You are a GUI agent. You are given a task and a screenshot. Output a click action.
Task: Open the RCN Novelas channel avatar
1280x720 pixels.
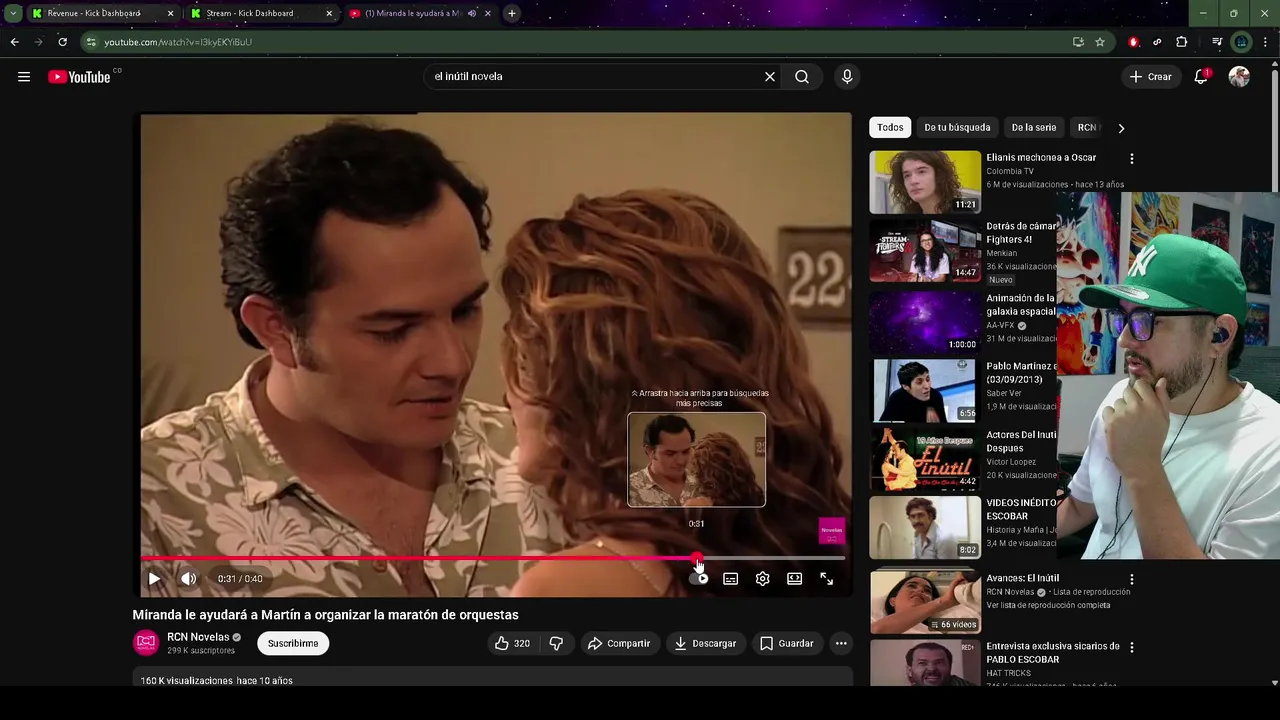click(146, 643)
